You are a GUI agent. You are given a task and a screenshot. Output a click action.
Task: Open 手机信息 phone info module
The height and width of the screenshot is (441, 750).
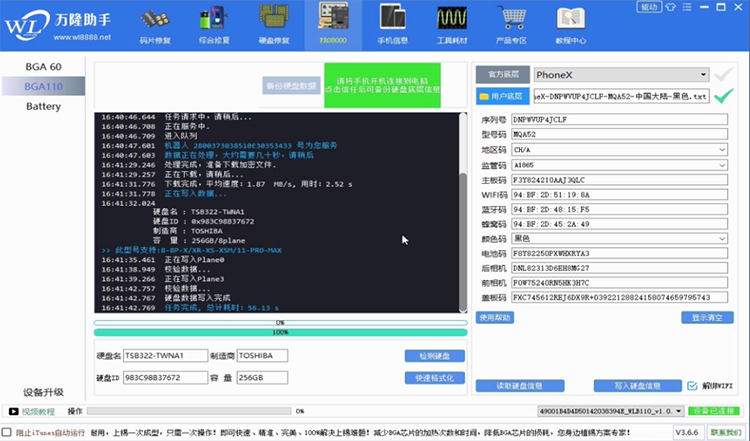(393, 25)
